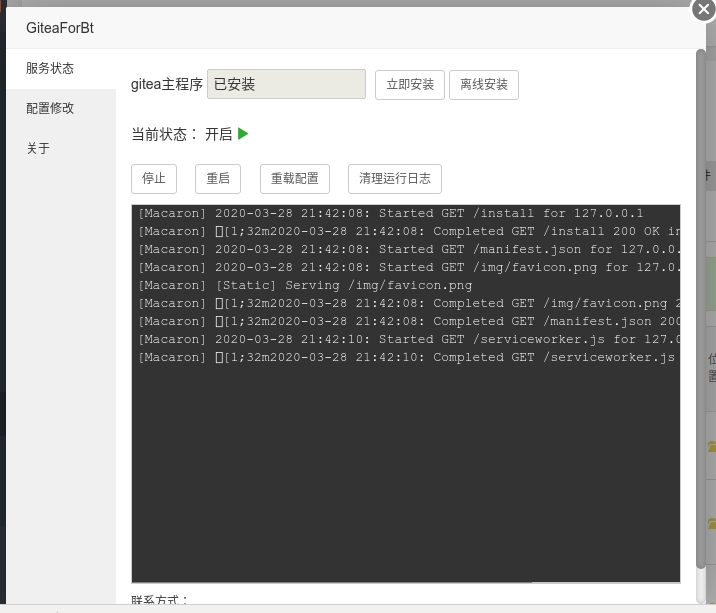
Task: Stop the gitea service with 停止
Action: [154, 179]
